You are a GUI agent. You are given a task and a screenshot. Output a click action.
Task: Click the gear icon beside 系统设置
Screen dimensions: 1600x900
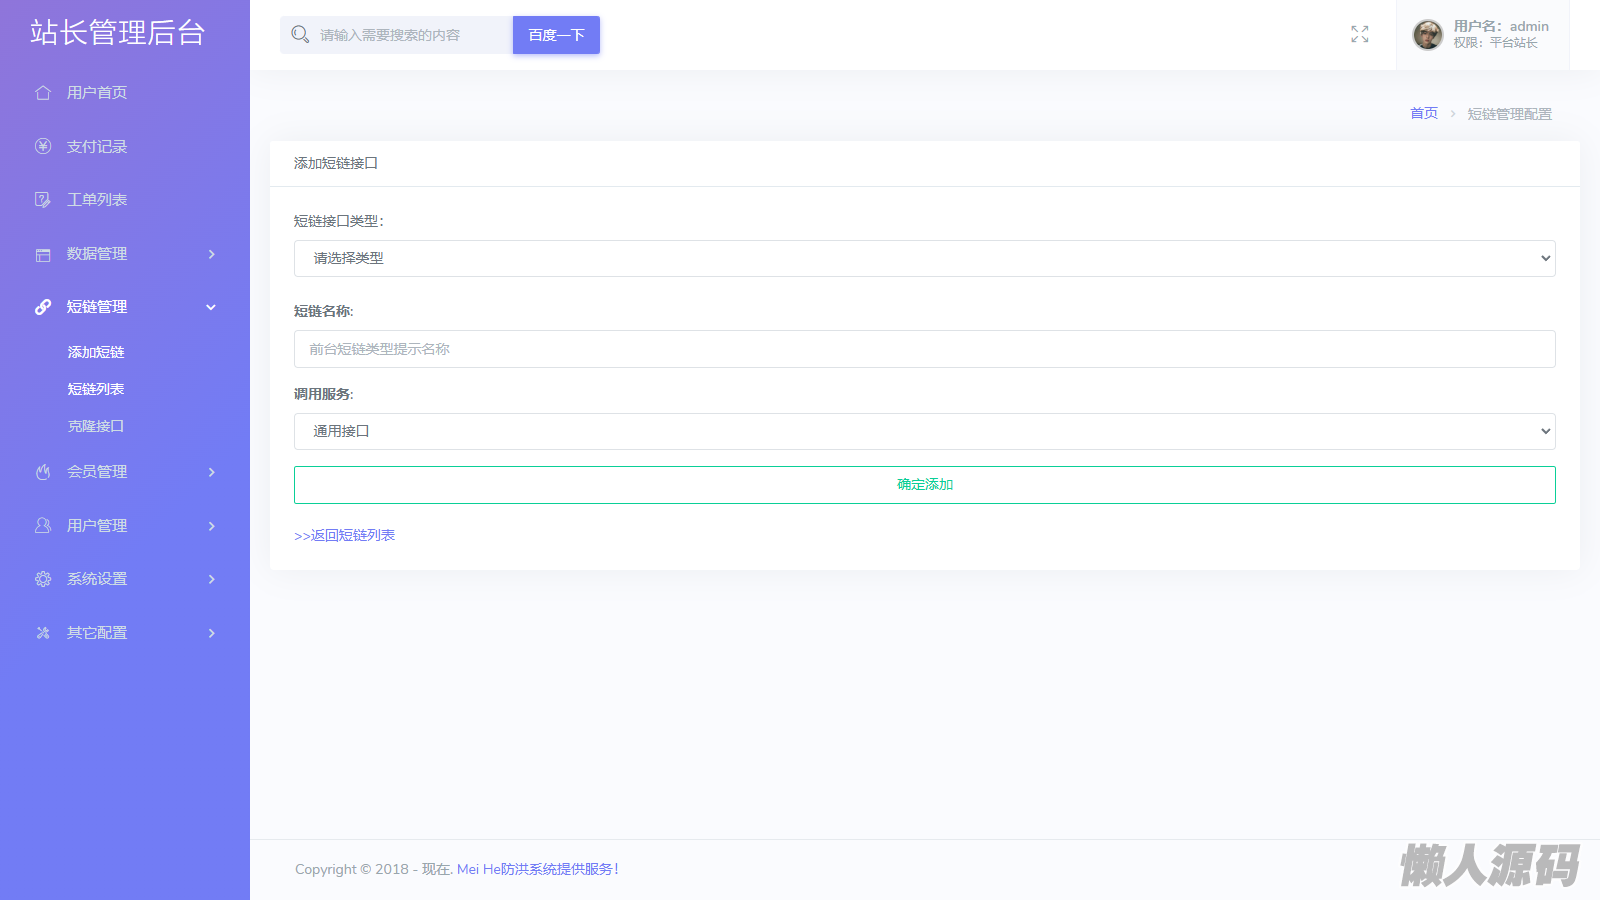click(43, 579)
